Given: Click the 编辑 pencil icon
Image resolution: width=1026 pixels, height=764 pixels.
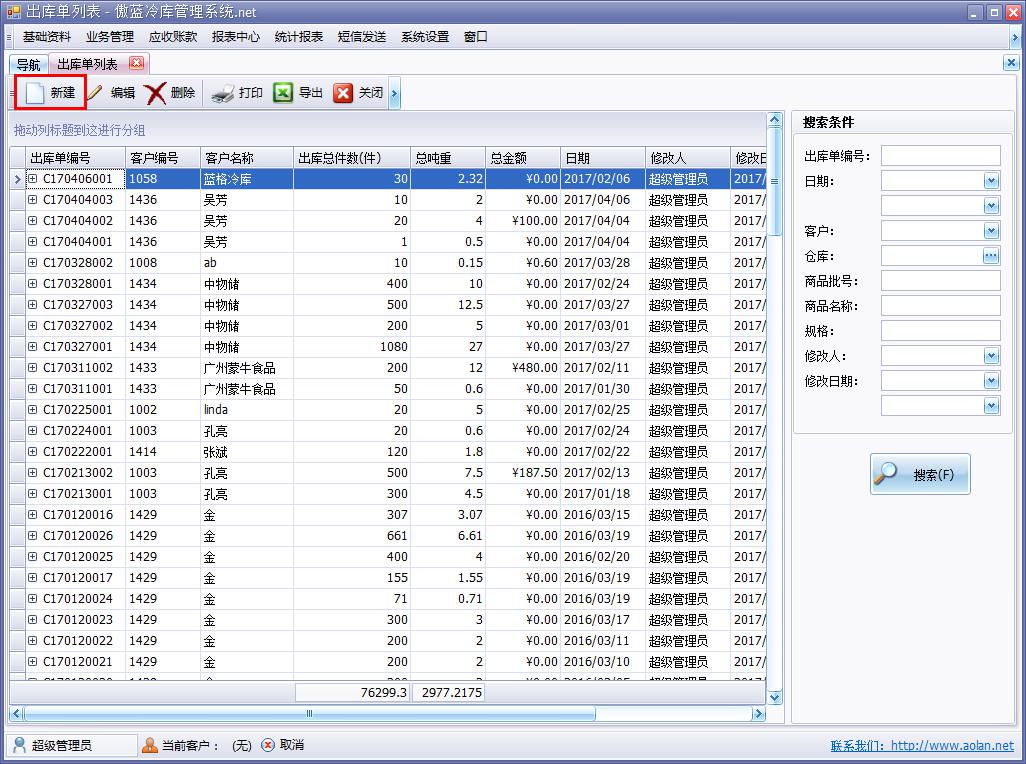Looking at the screenshot, I should coord(96,93).
